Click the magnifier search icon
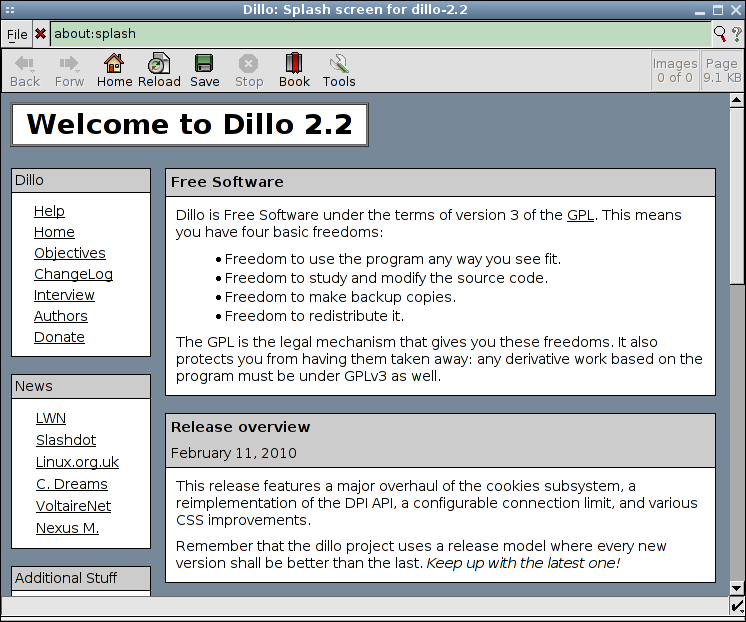The width and height of the screenshot is (746, 622). [719, 33]
